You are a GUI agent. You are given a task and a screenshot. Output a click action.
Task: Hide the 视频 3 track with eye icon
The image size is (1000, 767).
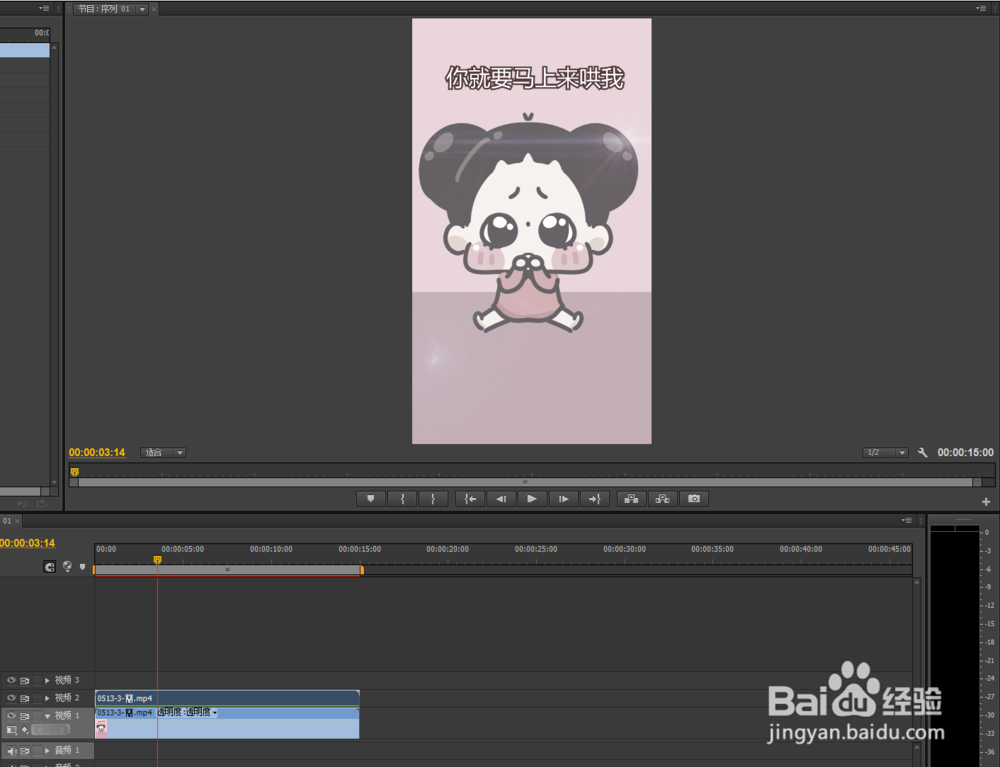coord(11,680)
